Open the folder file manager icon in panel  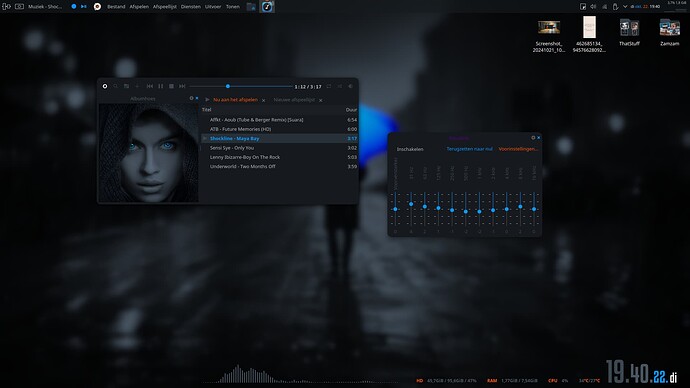click(x=251, y=7)
